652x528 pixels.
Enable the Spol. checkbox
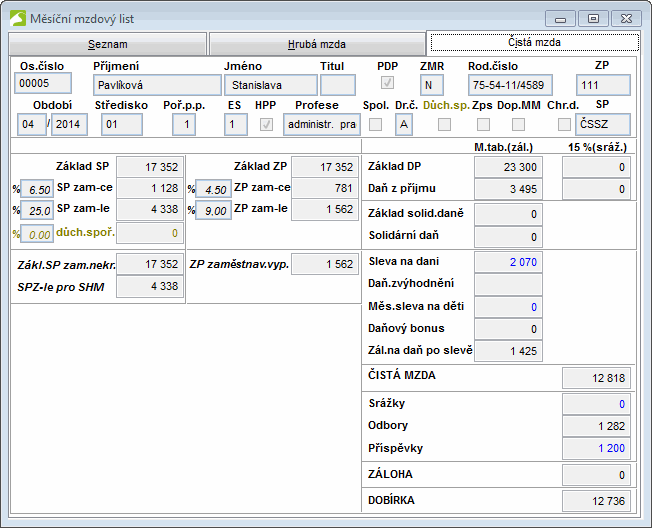375,124
